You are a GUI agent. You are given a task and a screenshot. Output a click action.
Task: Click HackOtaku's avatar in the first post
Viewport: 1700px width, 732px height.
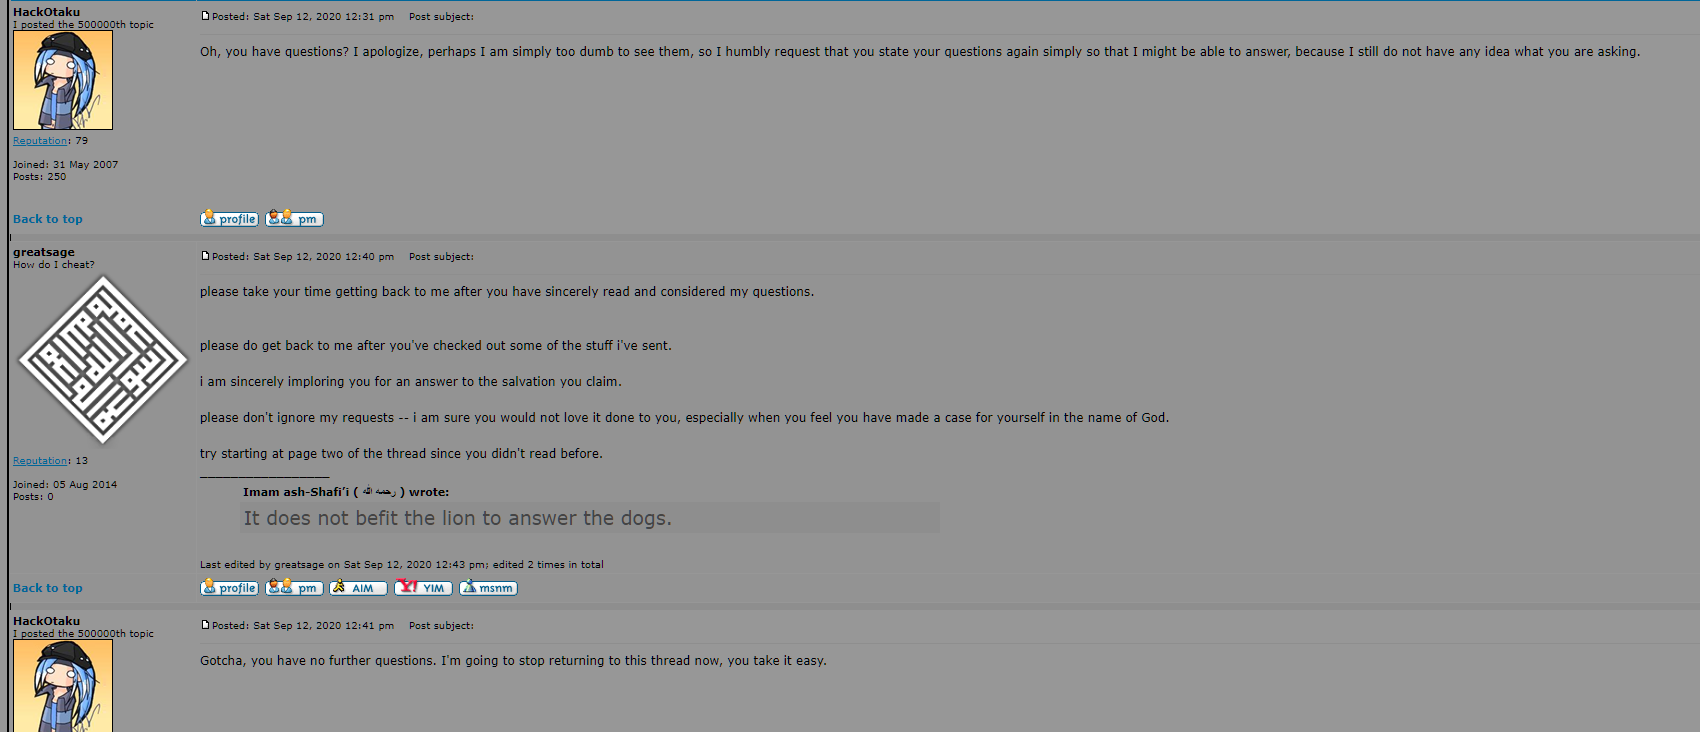click(x=63, y=80)
